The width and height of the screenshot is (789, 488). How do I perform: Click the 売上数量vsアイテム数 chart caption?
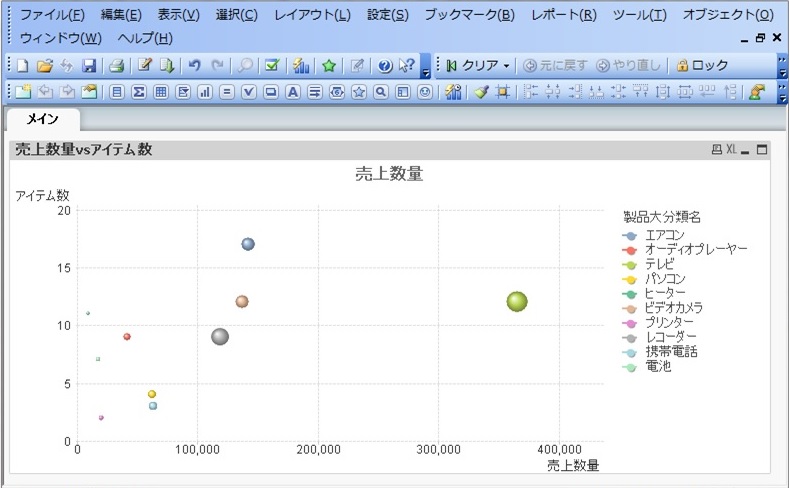pos(84,149)
